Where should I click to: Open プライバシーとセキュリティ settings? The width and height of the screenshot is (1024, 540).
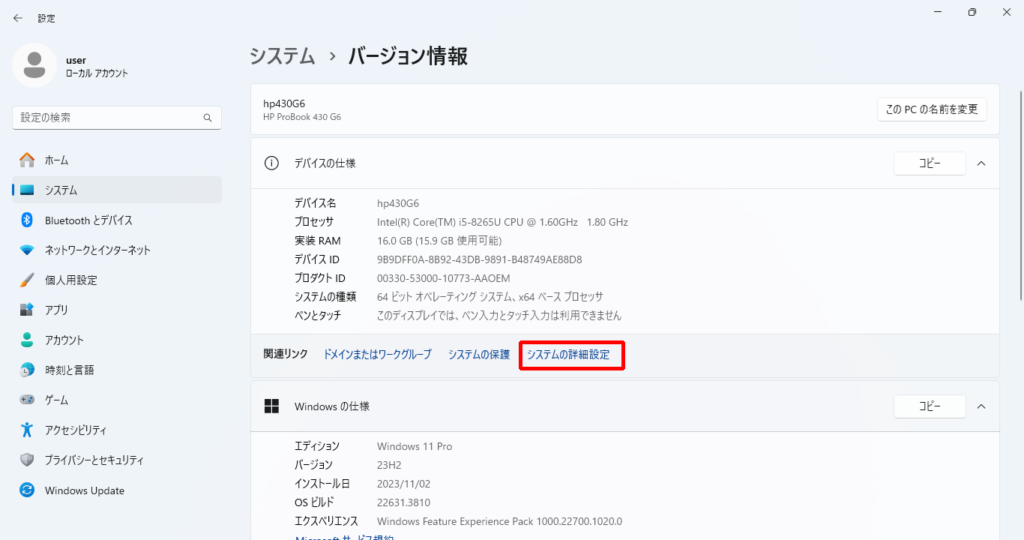(x=117, y=460)
